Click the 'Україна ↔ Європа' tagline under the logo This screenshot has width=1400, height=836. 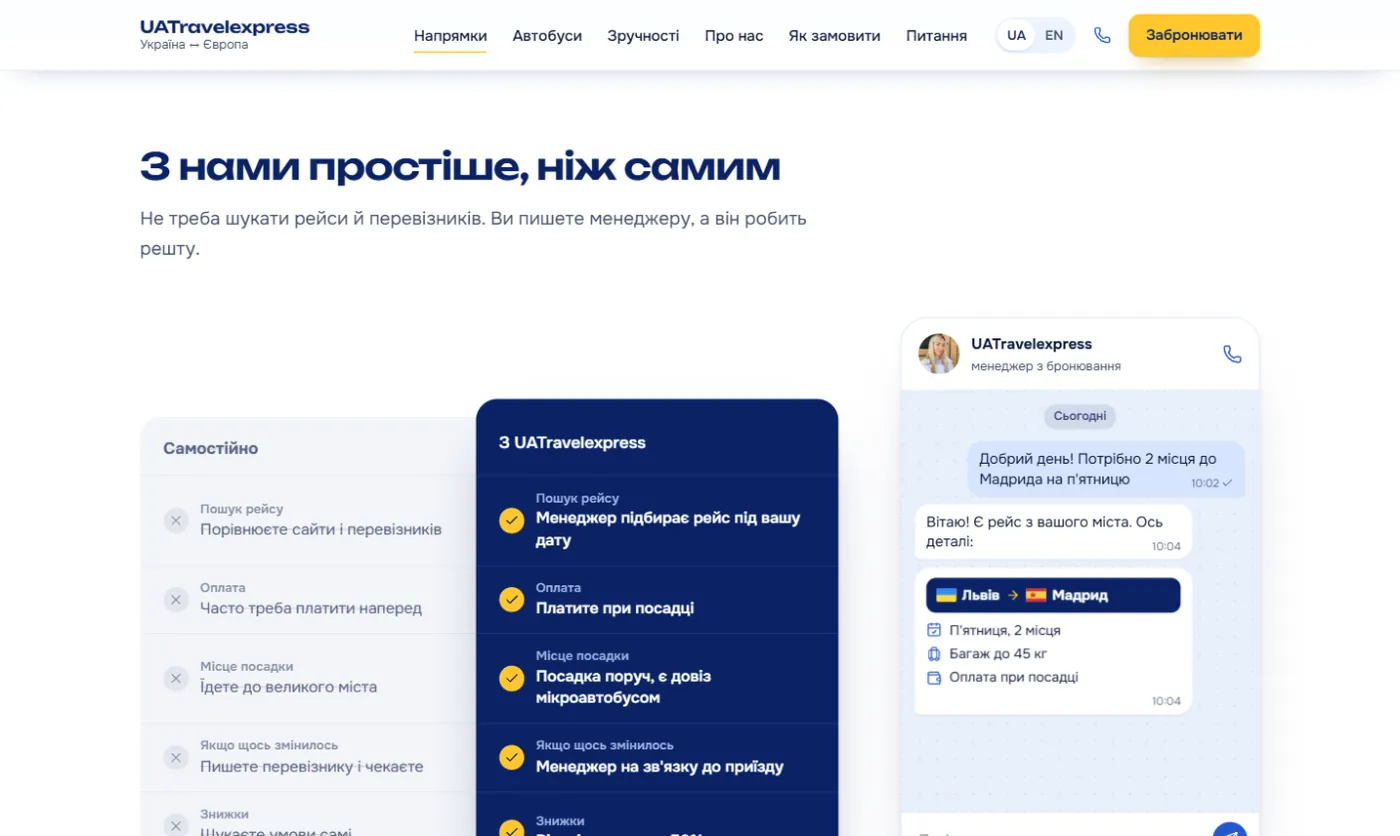pyautogui.click(x=194, y=45)
